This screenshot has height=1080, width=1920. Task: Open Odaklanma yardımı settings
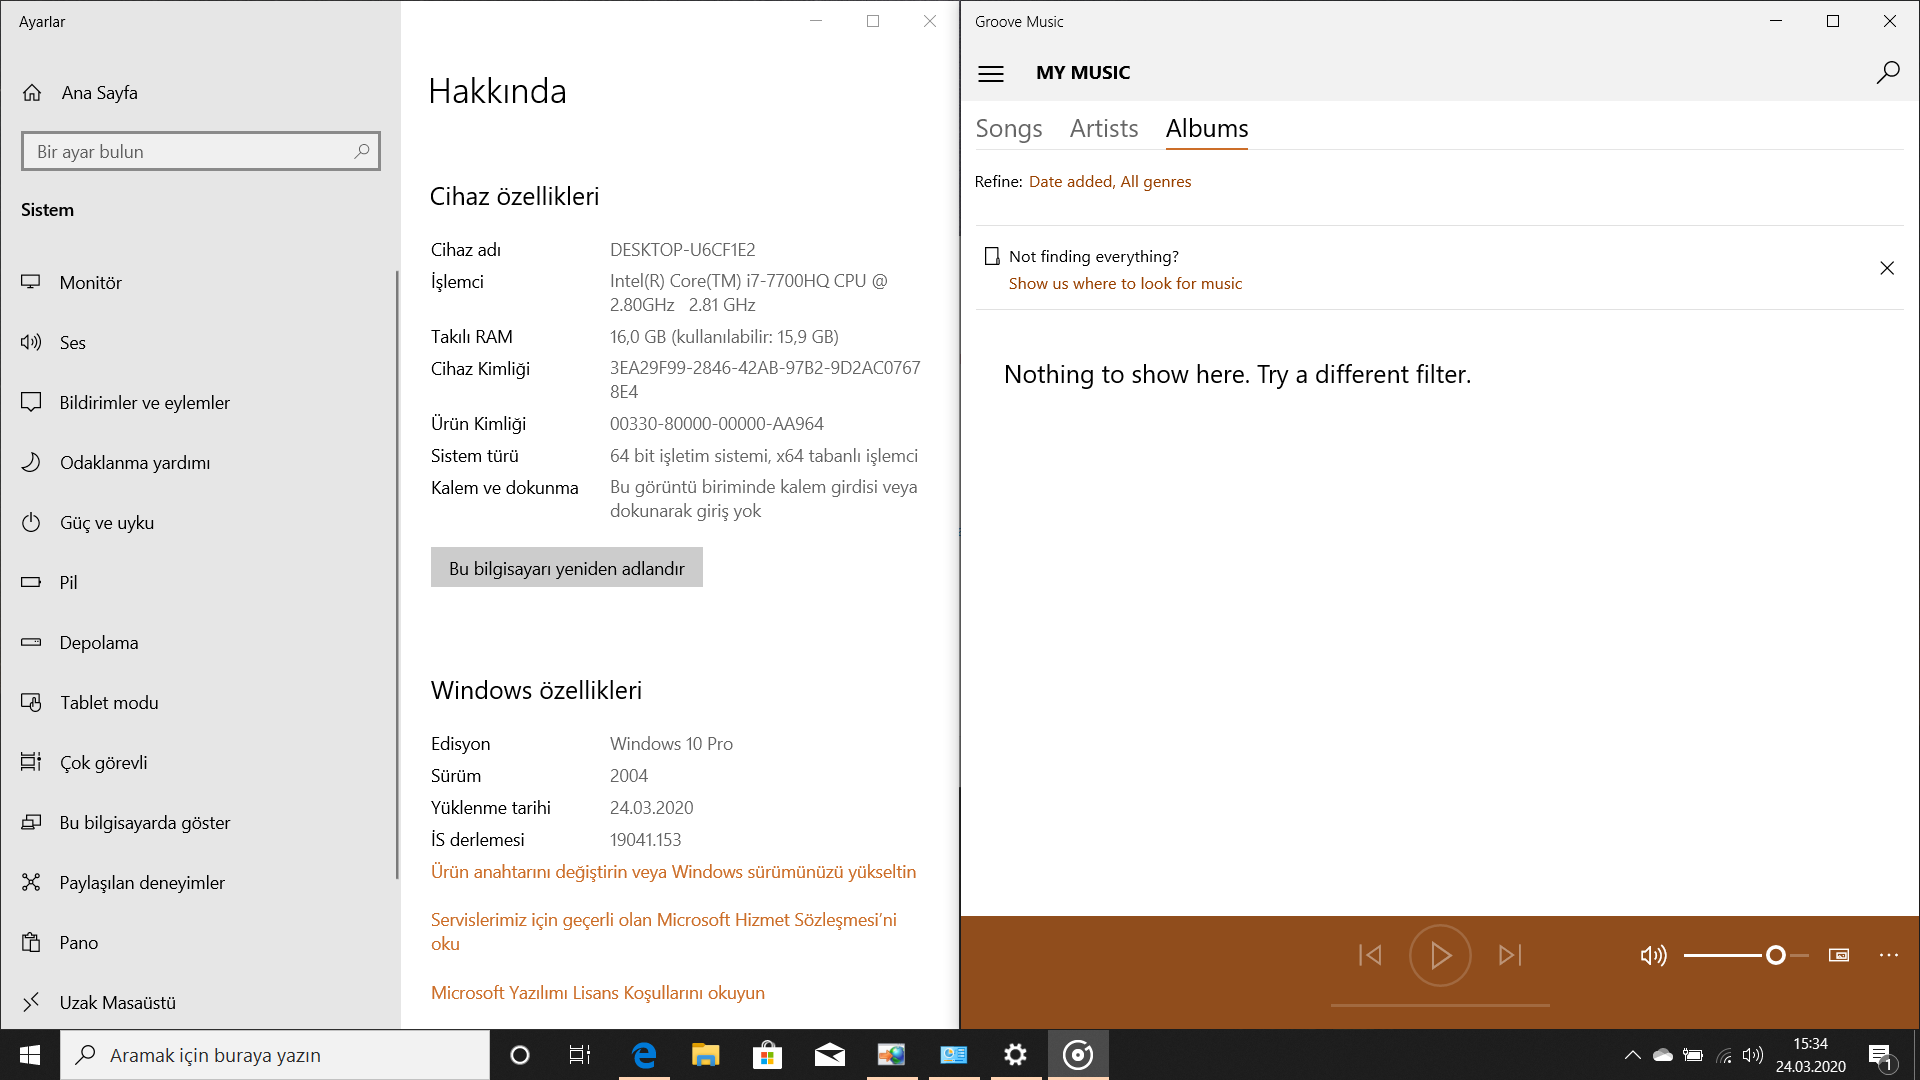[200, 462]
